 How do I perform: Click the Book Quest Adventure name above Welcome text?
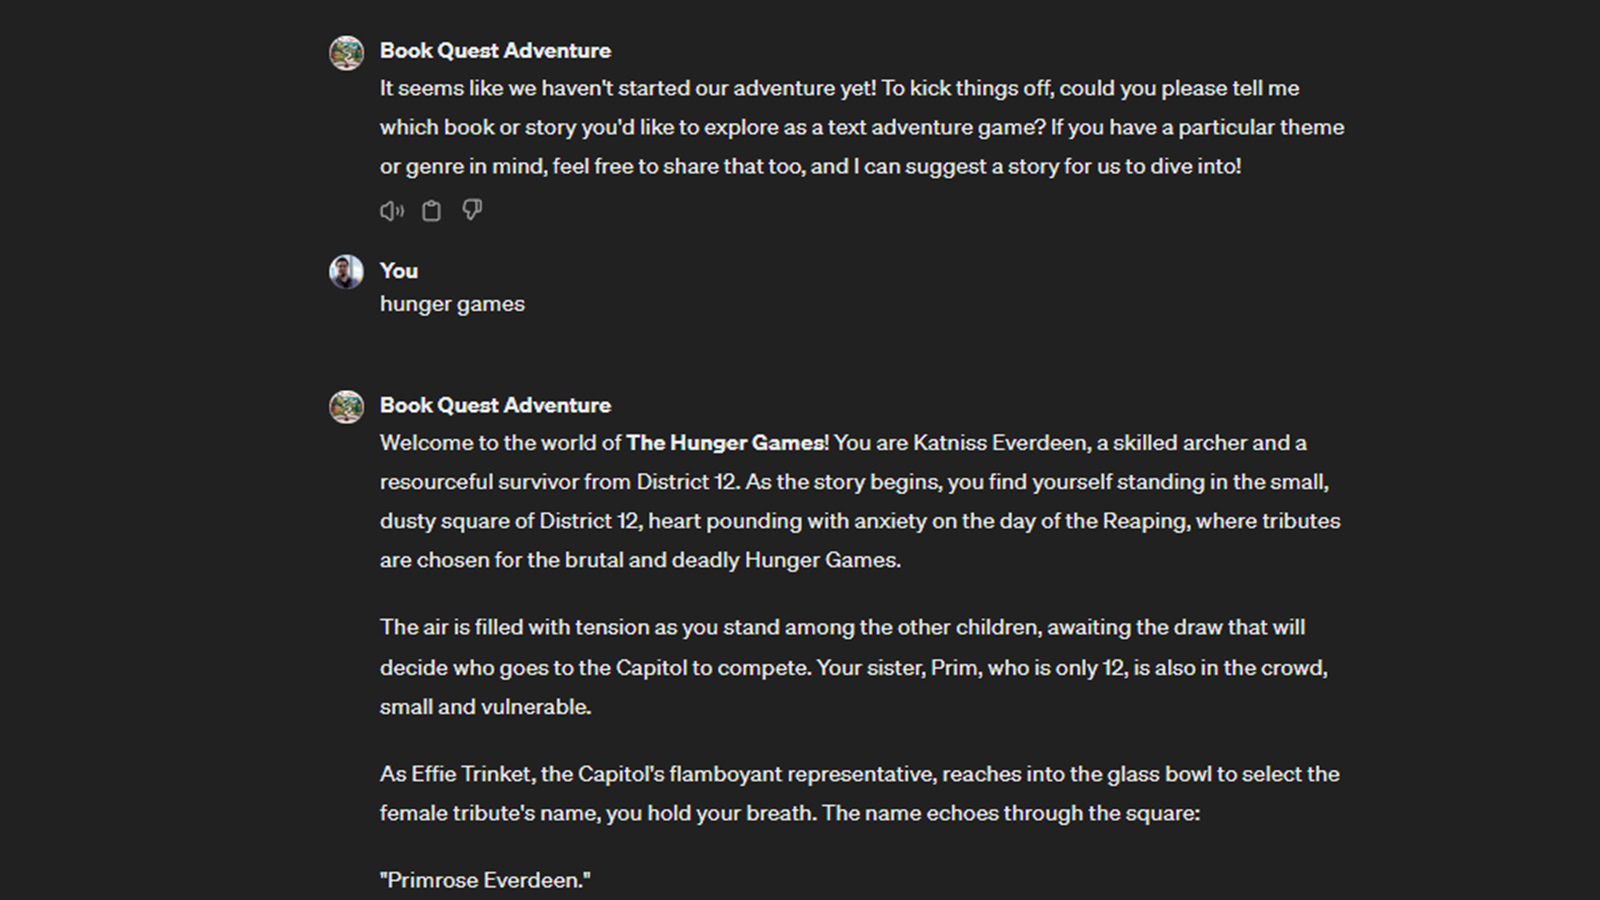point(495,406)
